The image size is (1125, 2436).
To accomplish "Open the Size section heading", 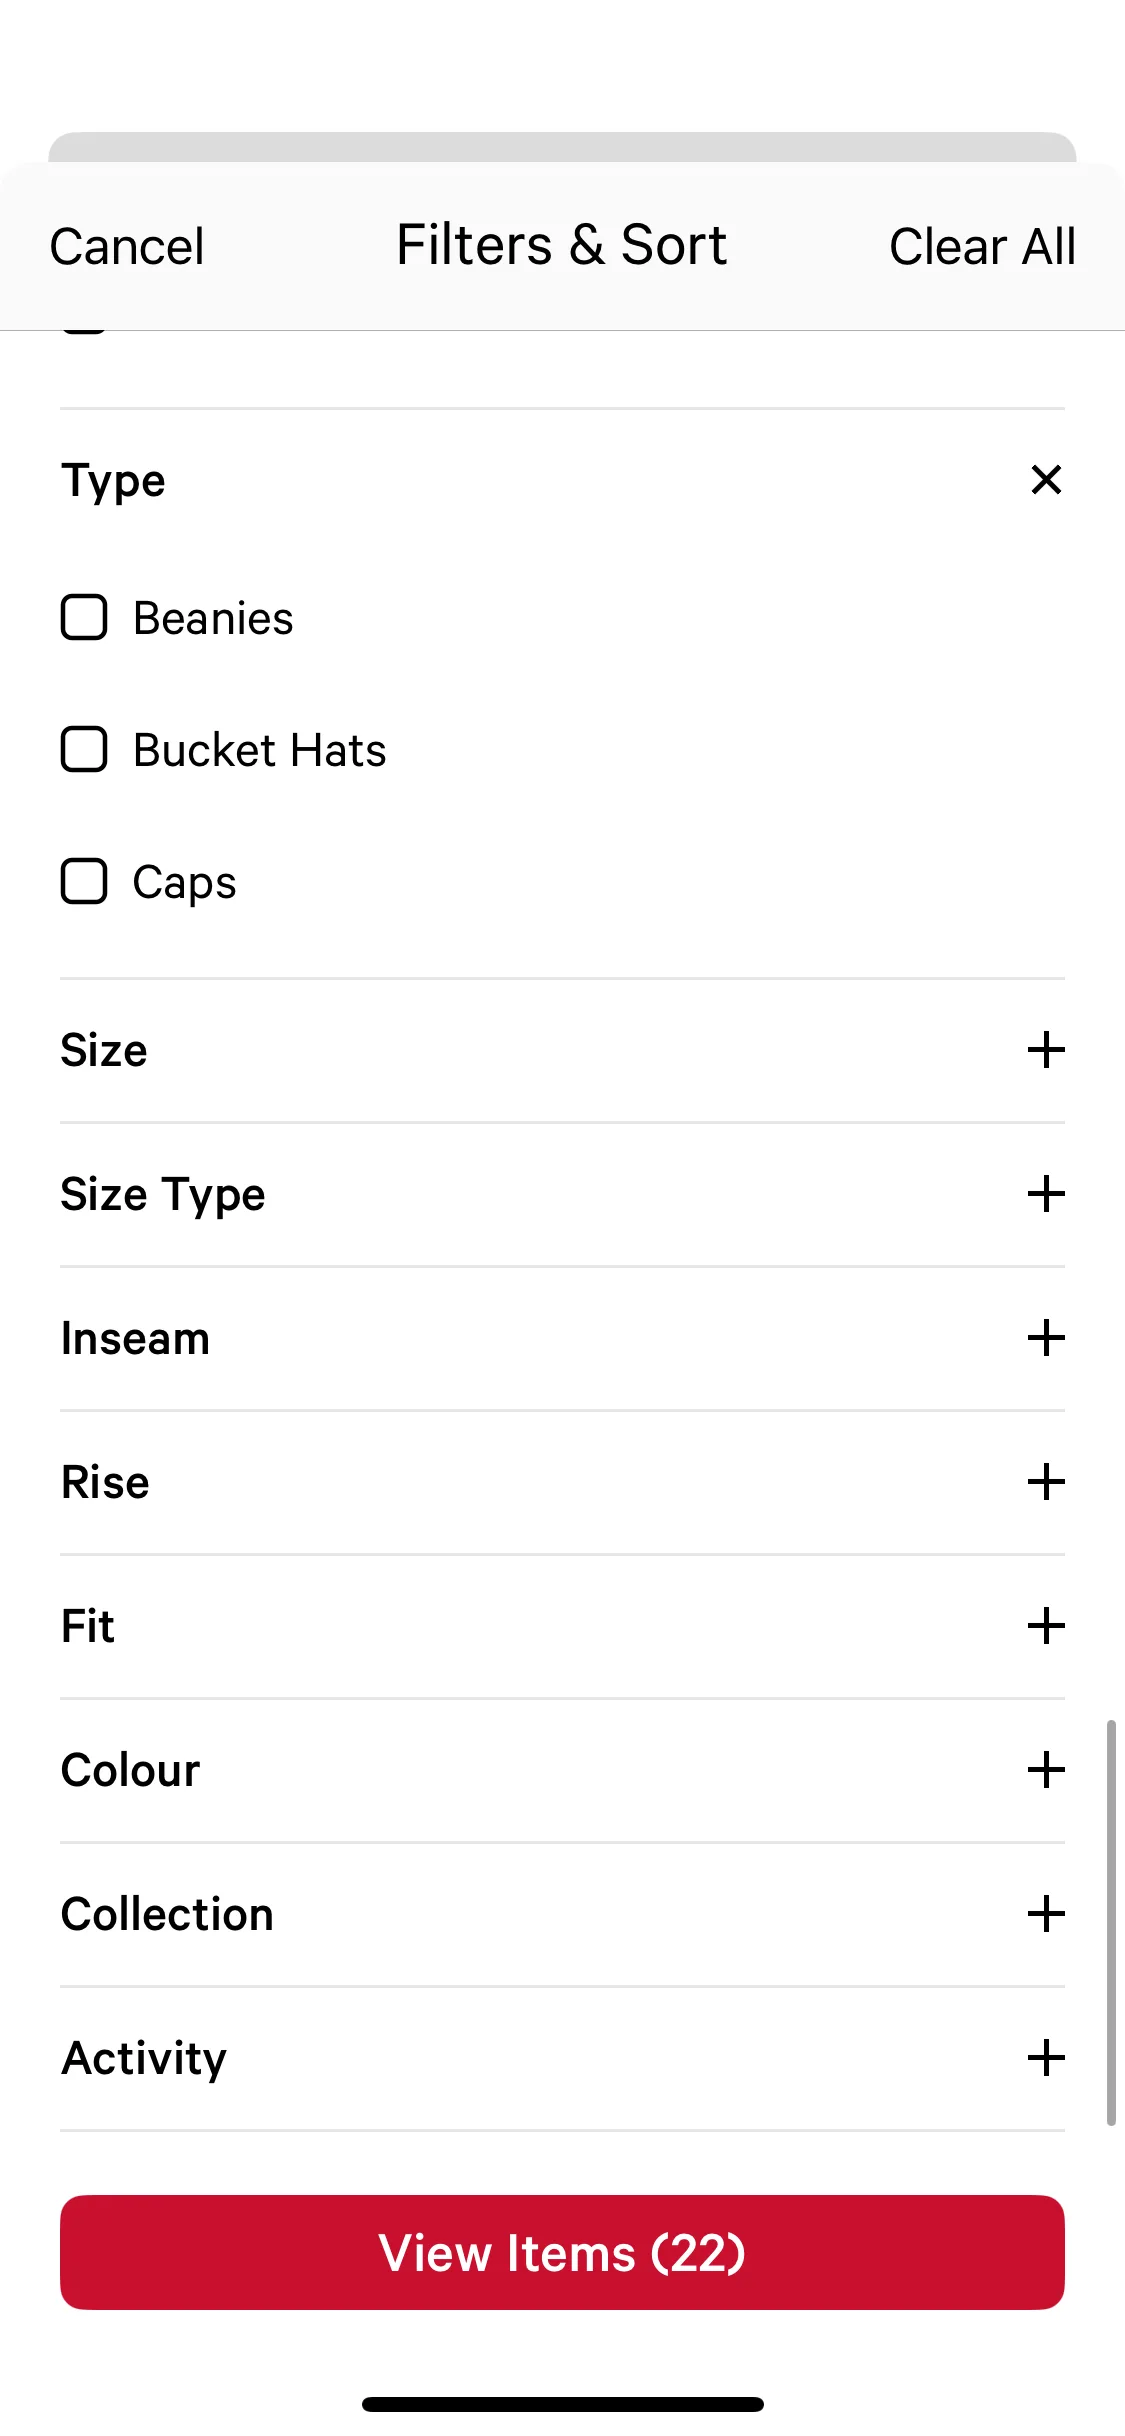I will (104, 1050).
